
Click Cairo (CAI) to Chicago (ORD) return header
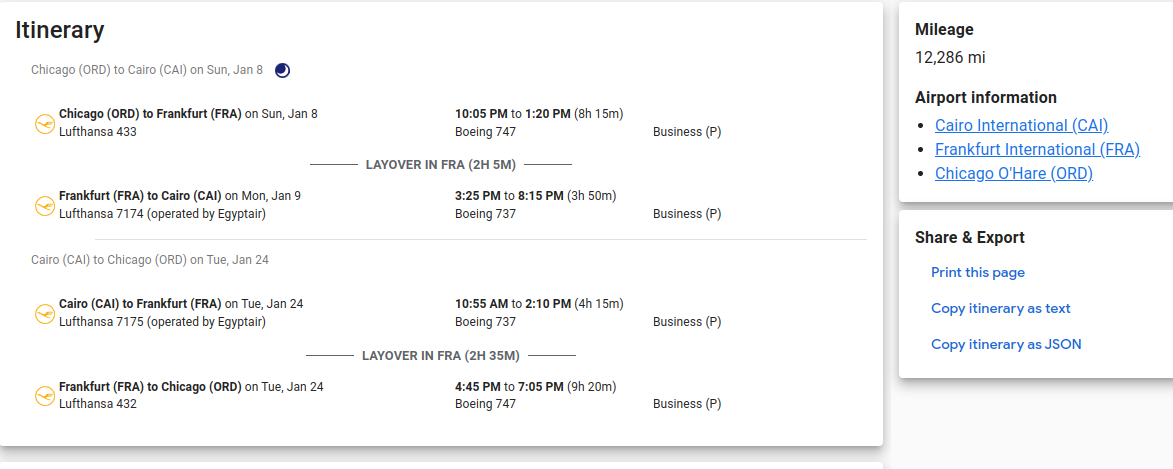pos(150,260)
